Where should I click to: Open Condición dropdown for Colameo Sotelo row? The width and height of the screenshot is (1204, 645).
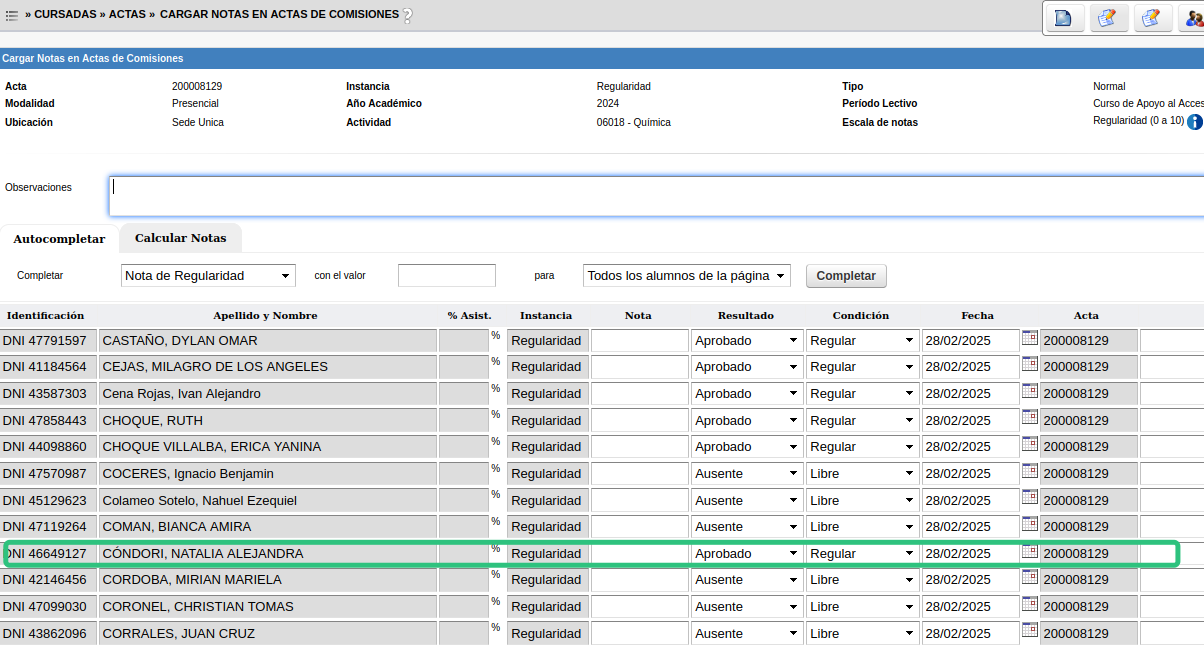click(x=862, y=500)
